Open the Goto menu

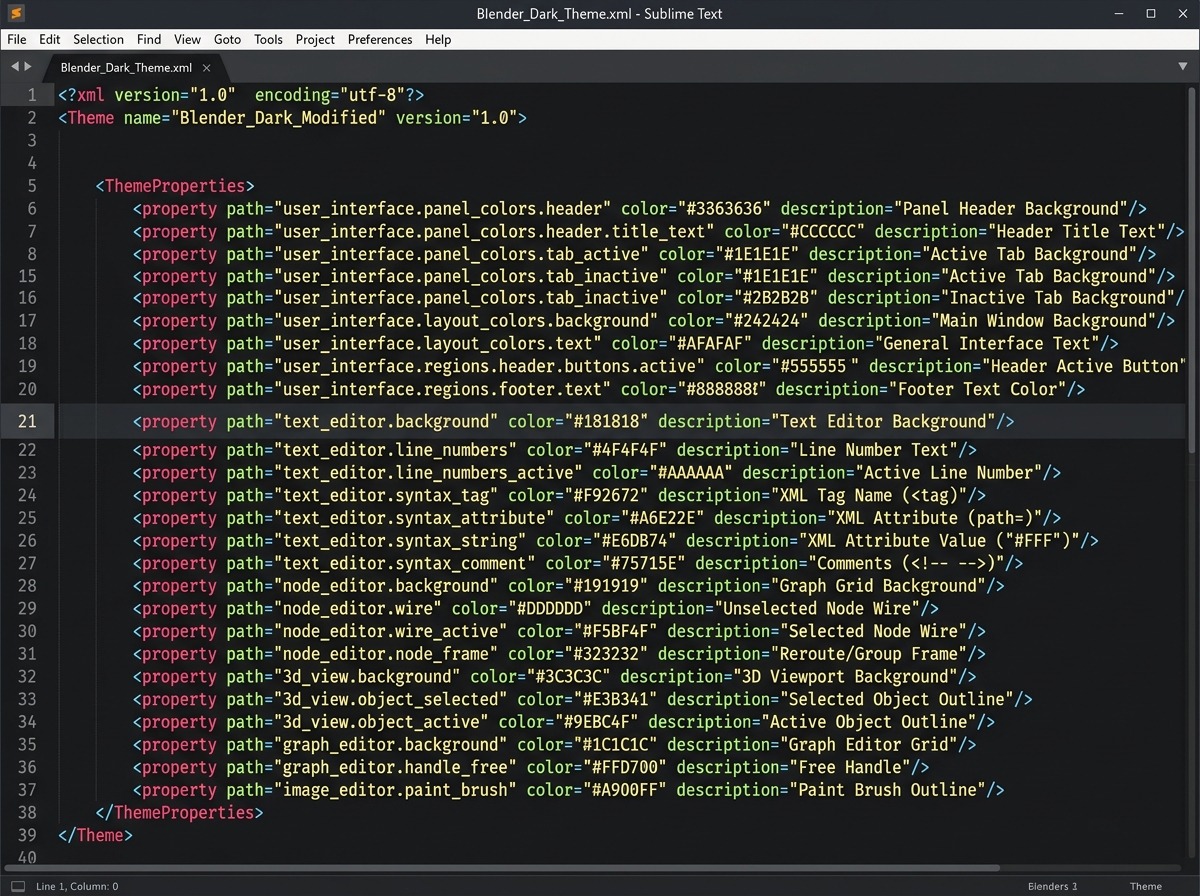[227, 39]
